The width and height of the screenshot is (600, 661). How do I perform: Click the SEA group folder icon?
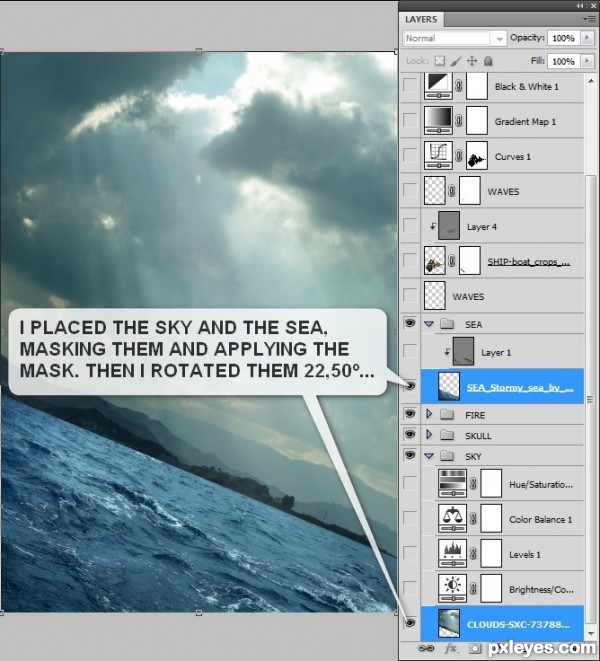click(x=447, y=324)
